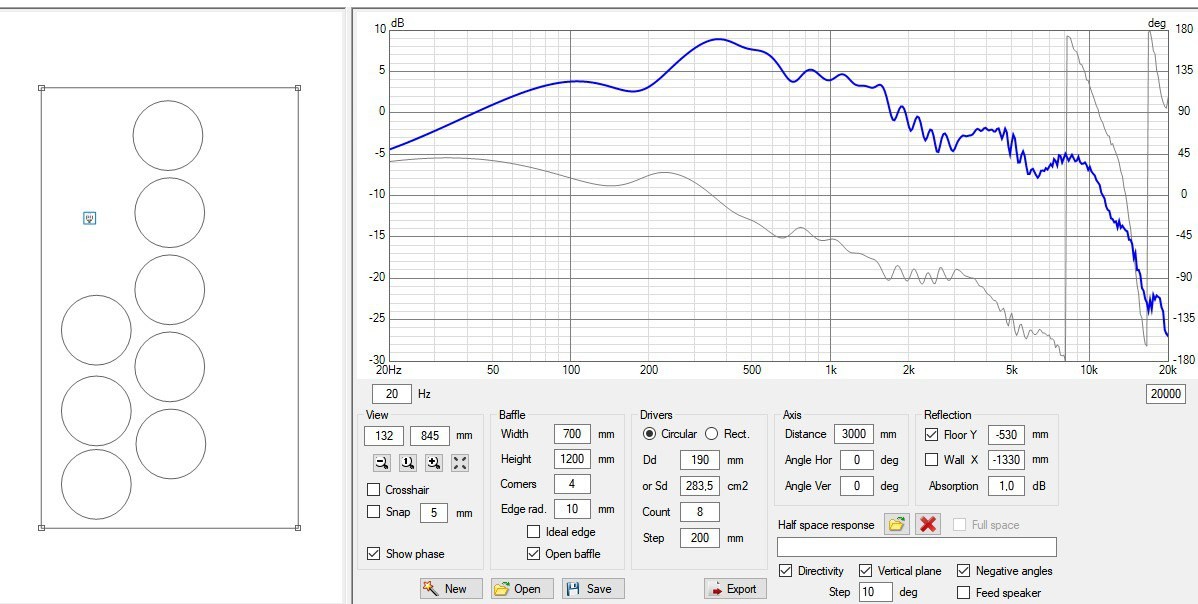This screenshot has height=604, width=1198.
Task: Clear half space response with red X
Action: (928, 524)
